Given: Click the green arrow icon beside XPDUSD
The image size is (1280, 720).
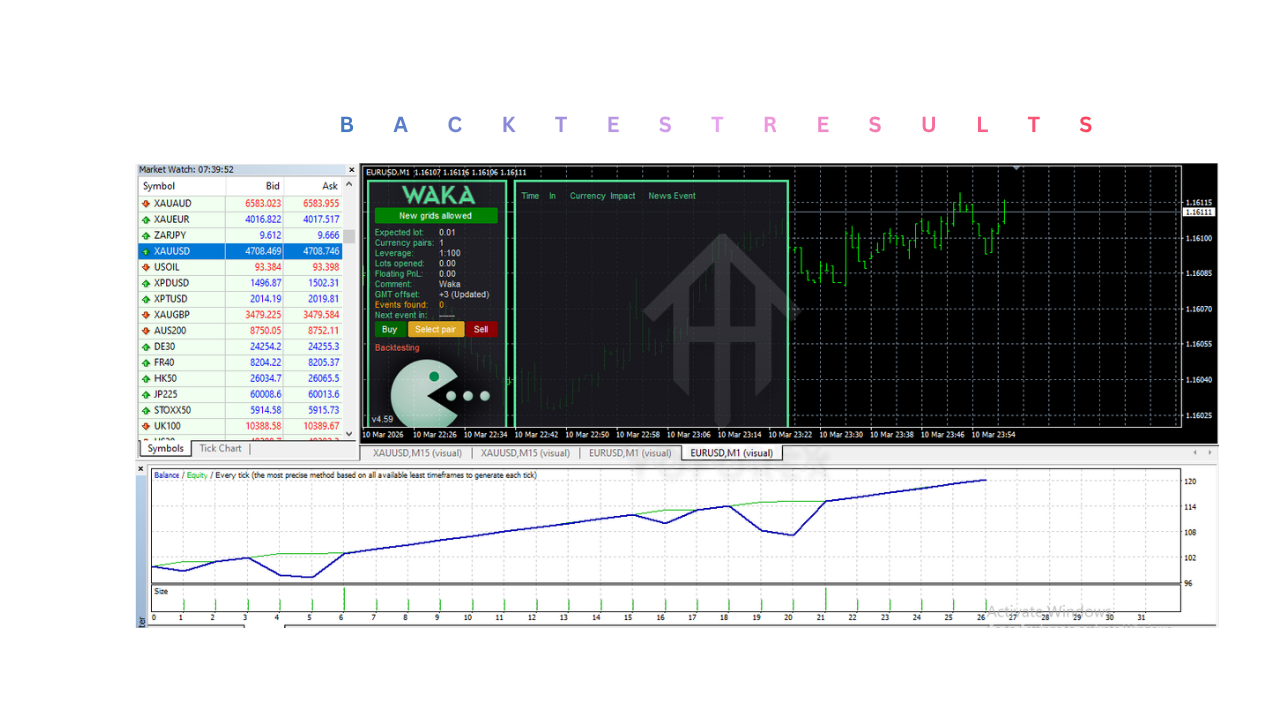Looking at the screenshot, I should point(146,283).
